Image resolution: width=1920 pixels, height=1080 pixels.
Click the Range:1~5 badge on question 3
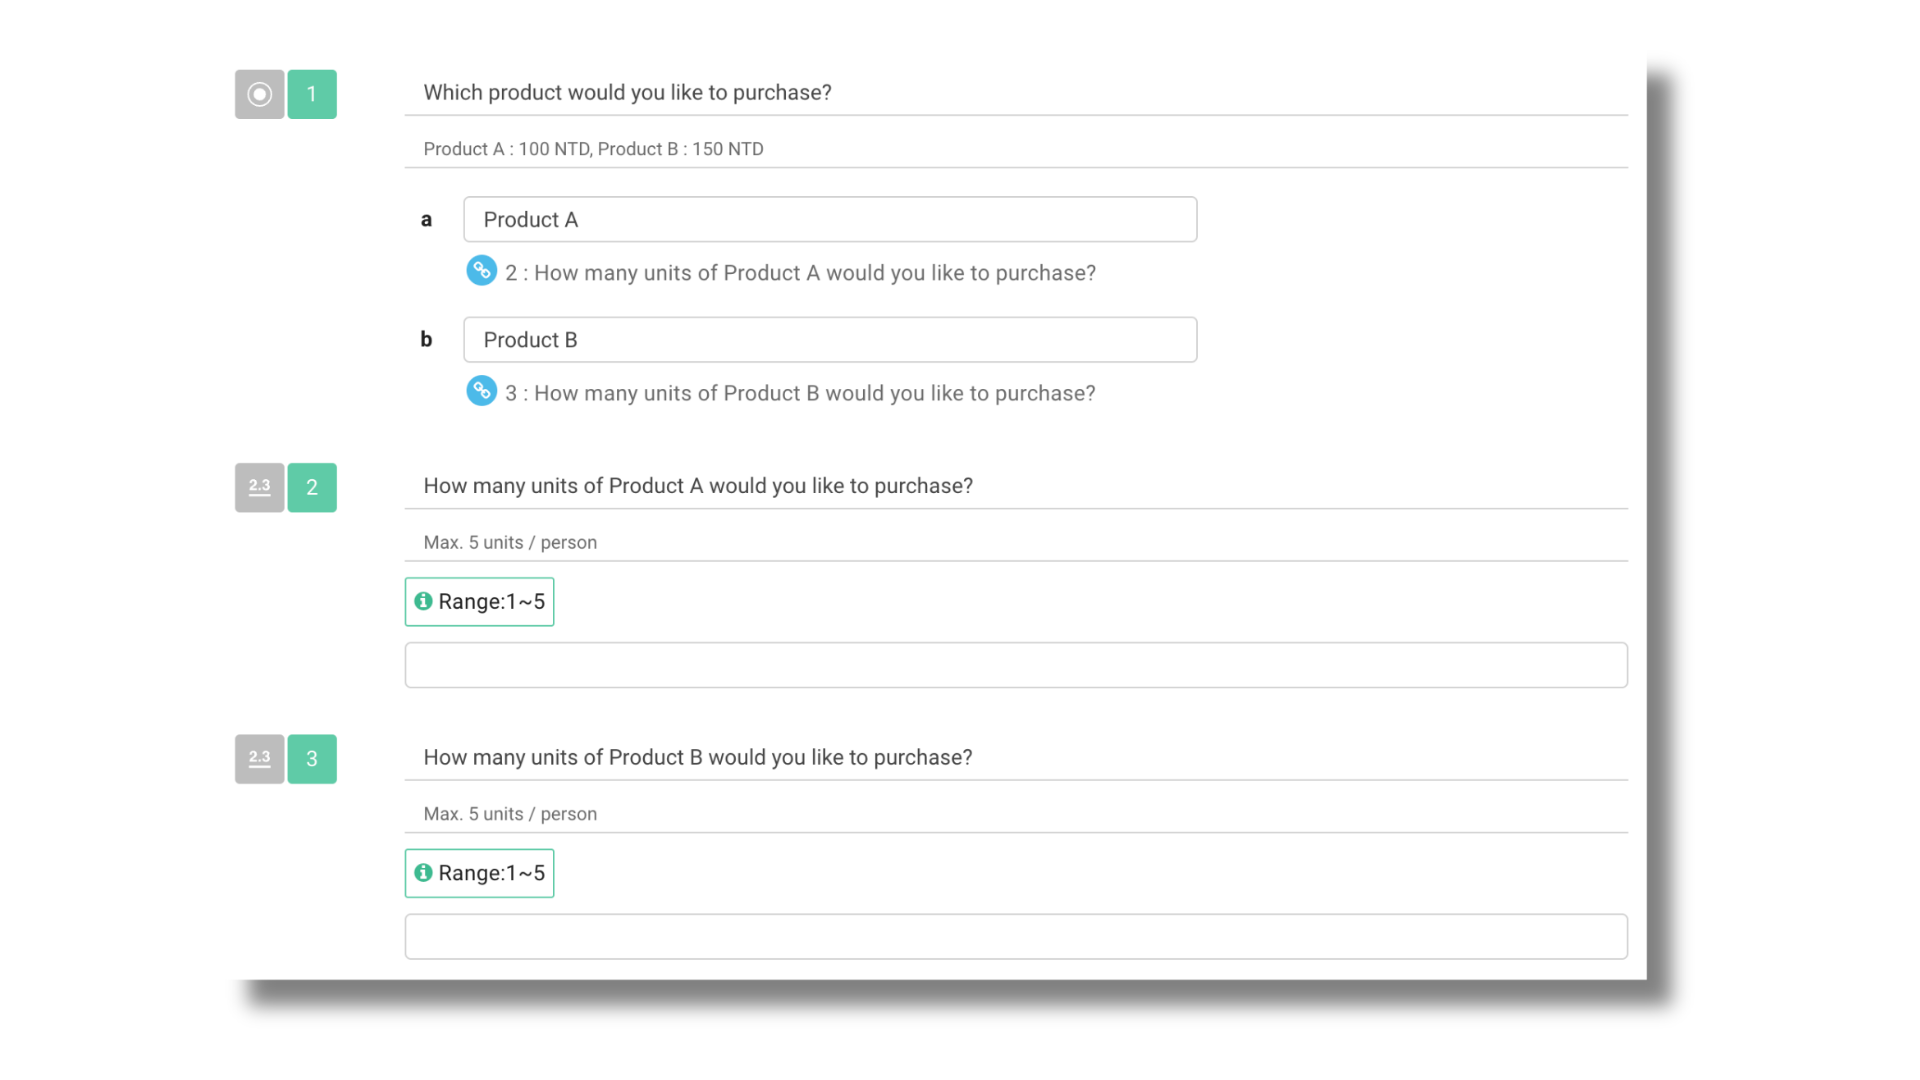(x=478, y=872)
